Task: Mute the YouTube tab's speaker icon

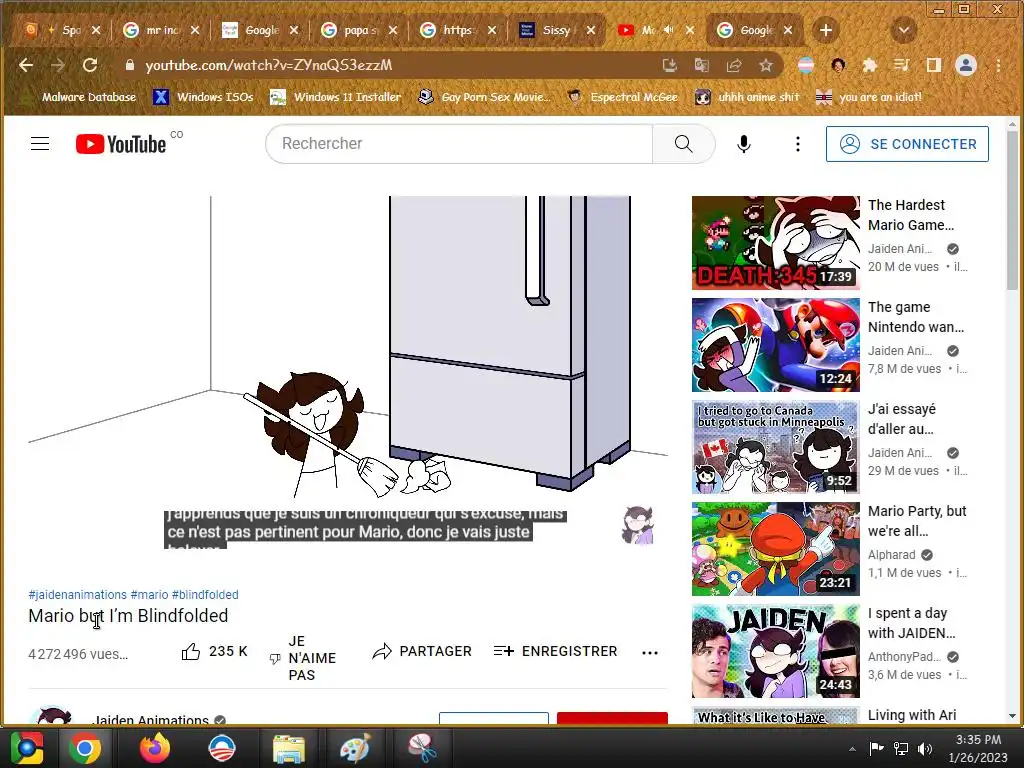Action: [x=669, y=30]
